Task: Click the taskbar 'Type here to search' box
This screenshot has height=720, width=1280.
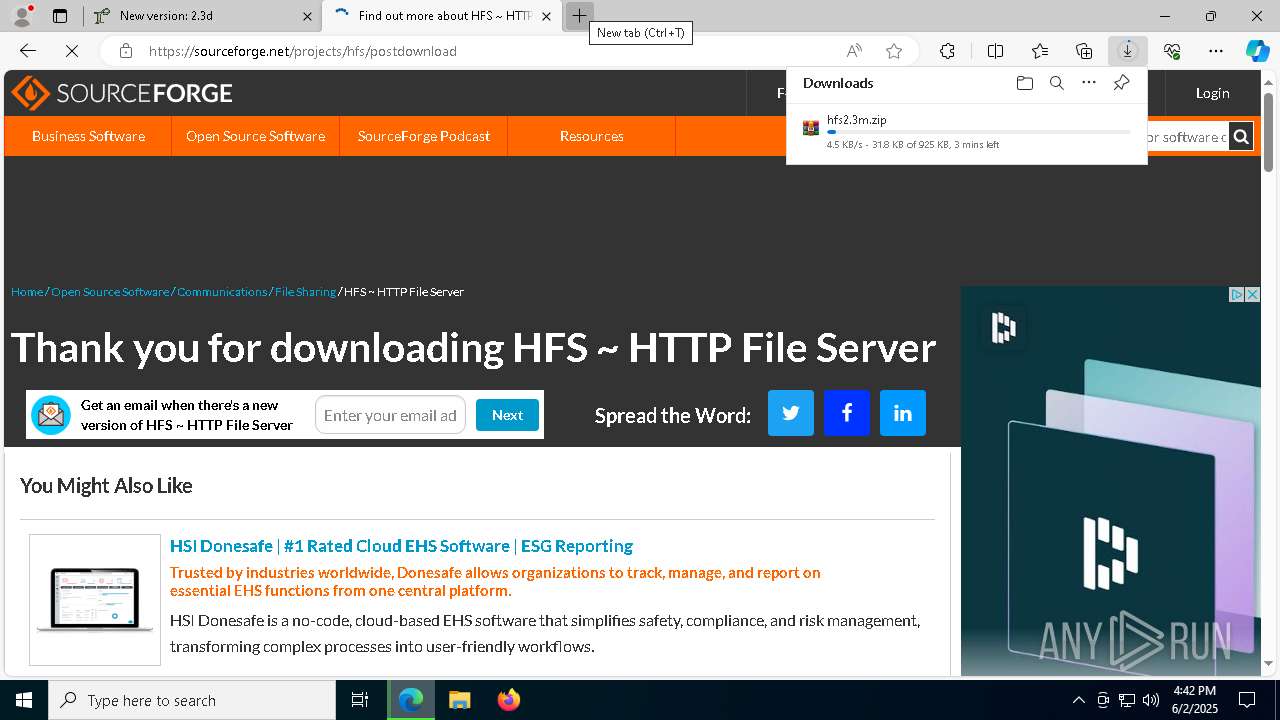Action: point(192,700)
